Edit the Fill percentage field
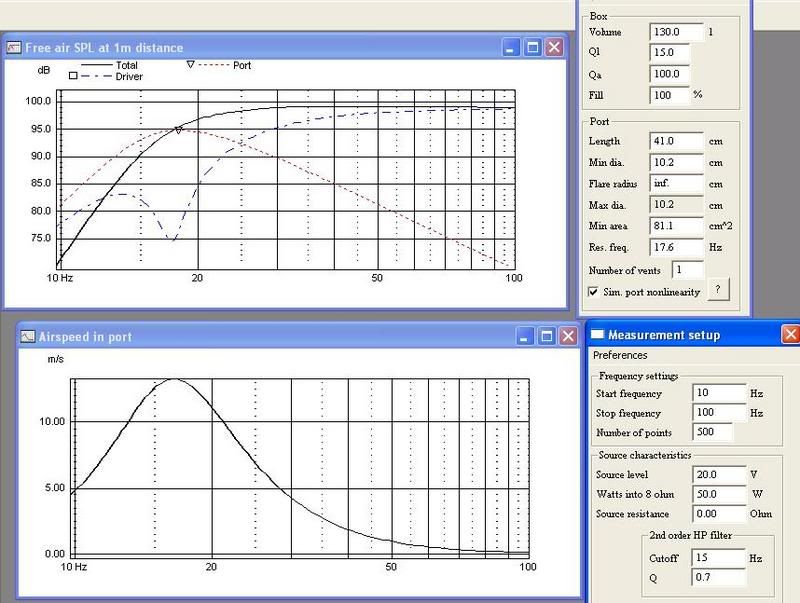 click(x=669, y=95)
